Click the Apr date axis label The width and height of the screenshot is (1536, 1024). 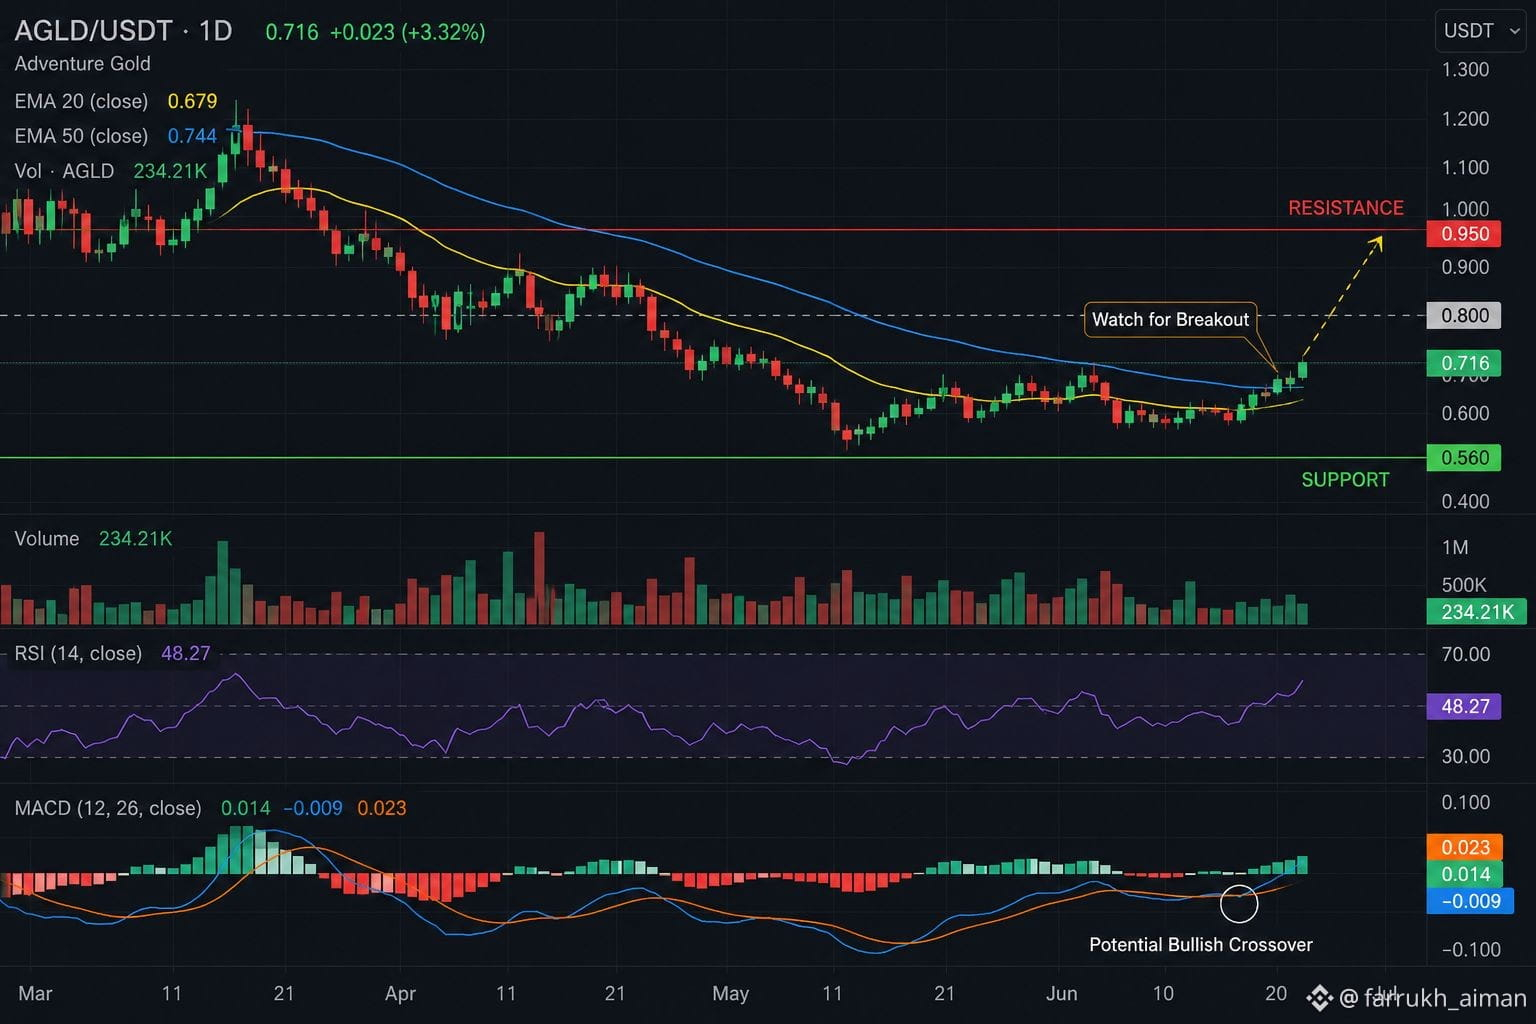click(x=400, y=994)
